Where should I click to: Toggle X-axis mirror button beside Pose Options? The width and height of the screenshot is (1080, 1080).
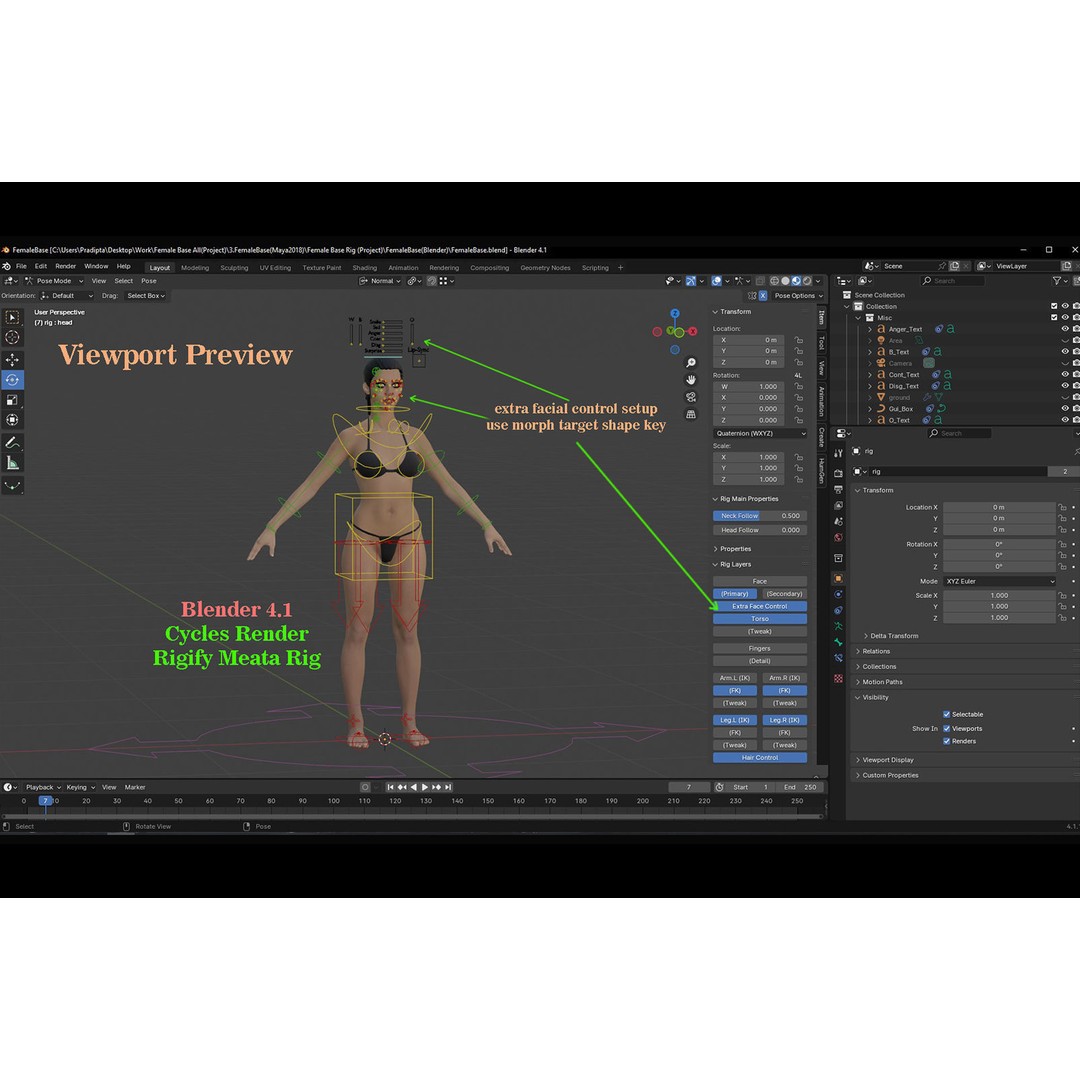(762, 295)
